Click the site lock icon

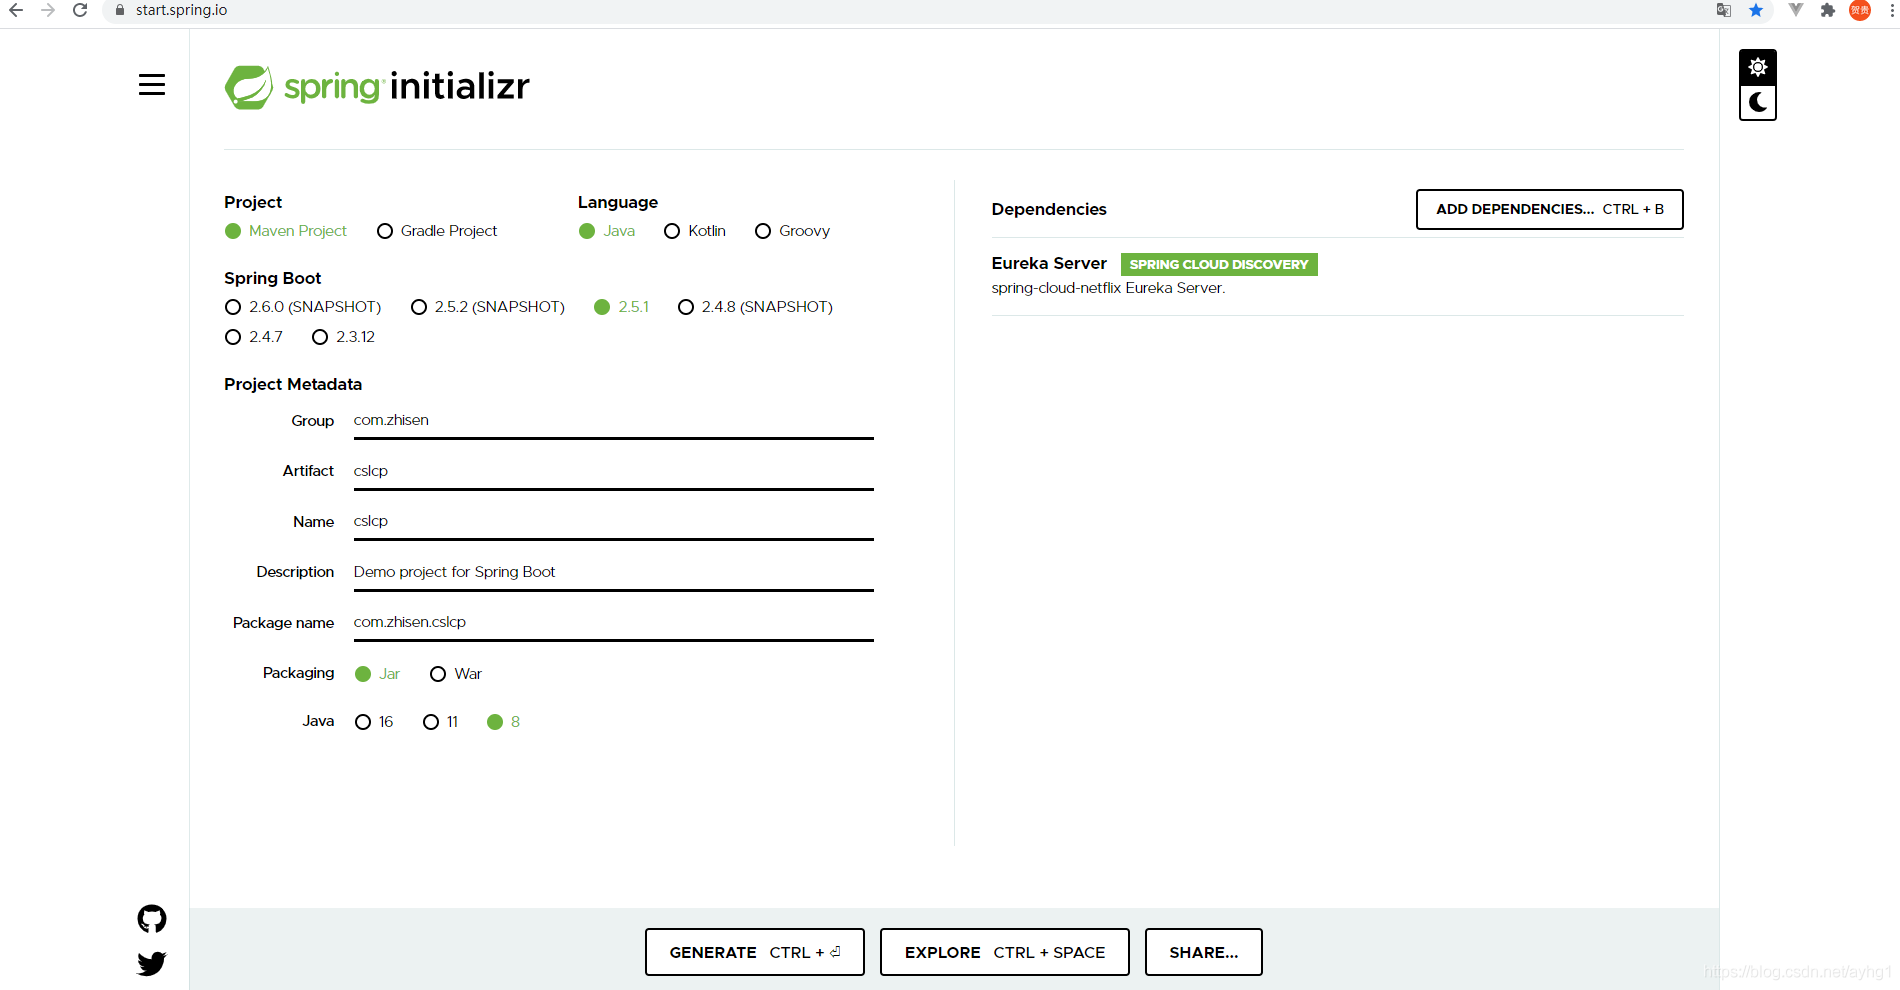pyautogui.click(x=120, y=10)
